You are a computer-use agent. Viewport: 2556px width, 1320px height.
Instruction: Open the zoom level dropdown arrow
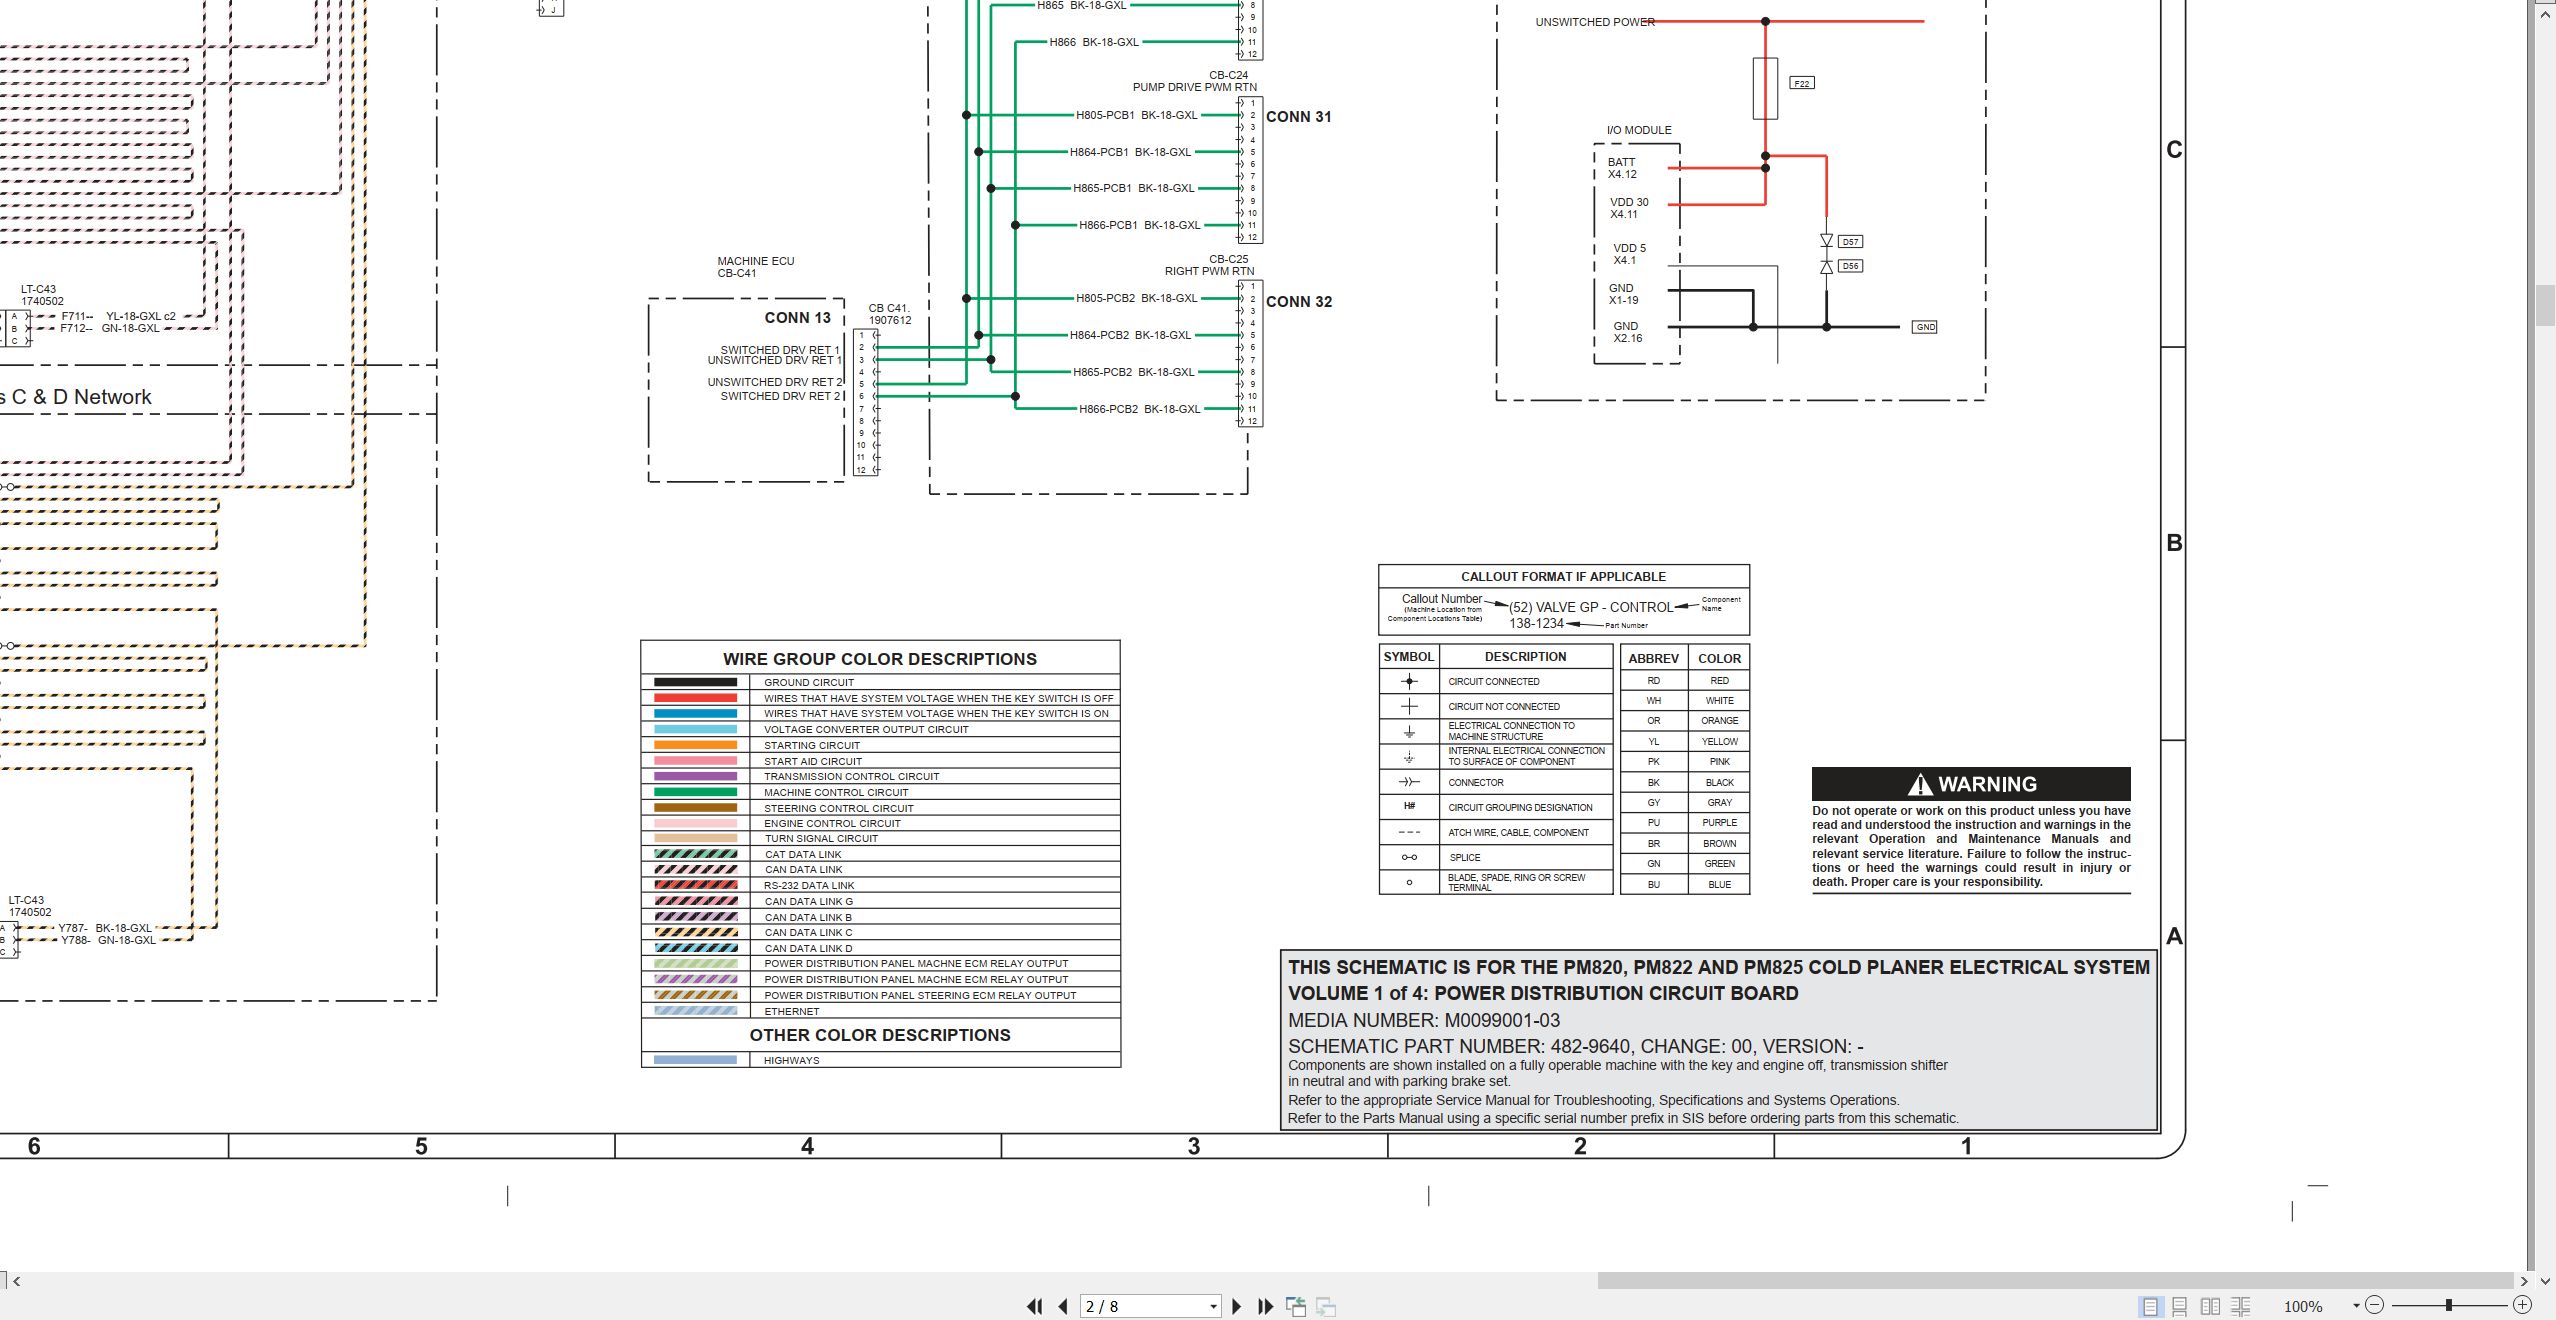tap(2356, 1305)
